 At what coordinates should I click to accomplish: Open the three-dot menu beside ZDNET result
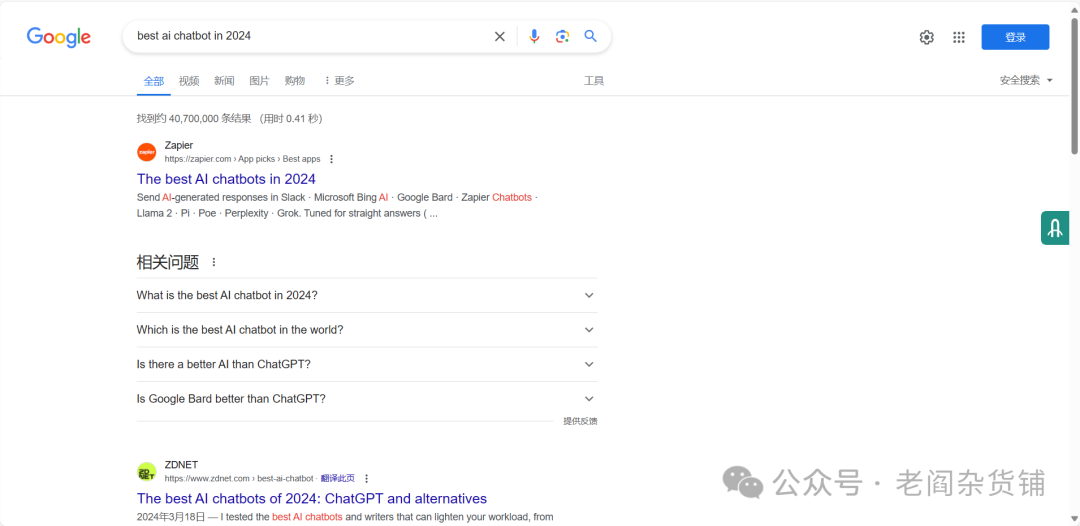(x=366, y=478)
